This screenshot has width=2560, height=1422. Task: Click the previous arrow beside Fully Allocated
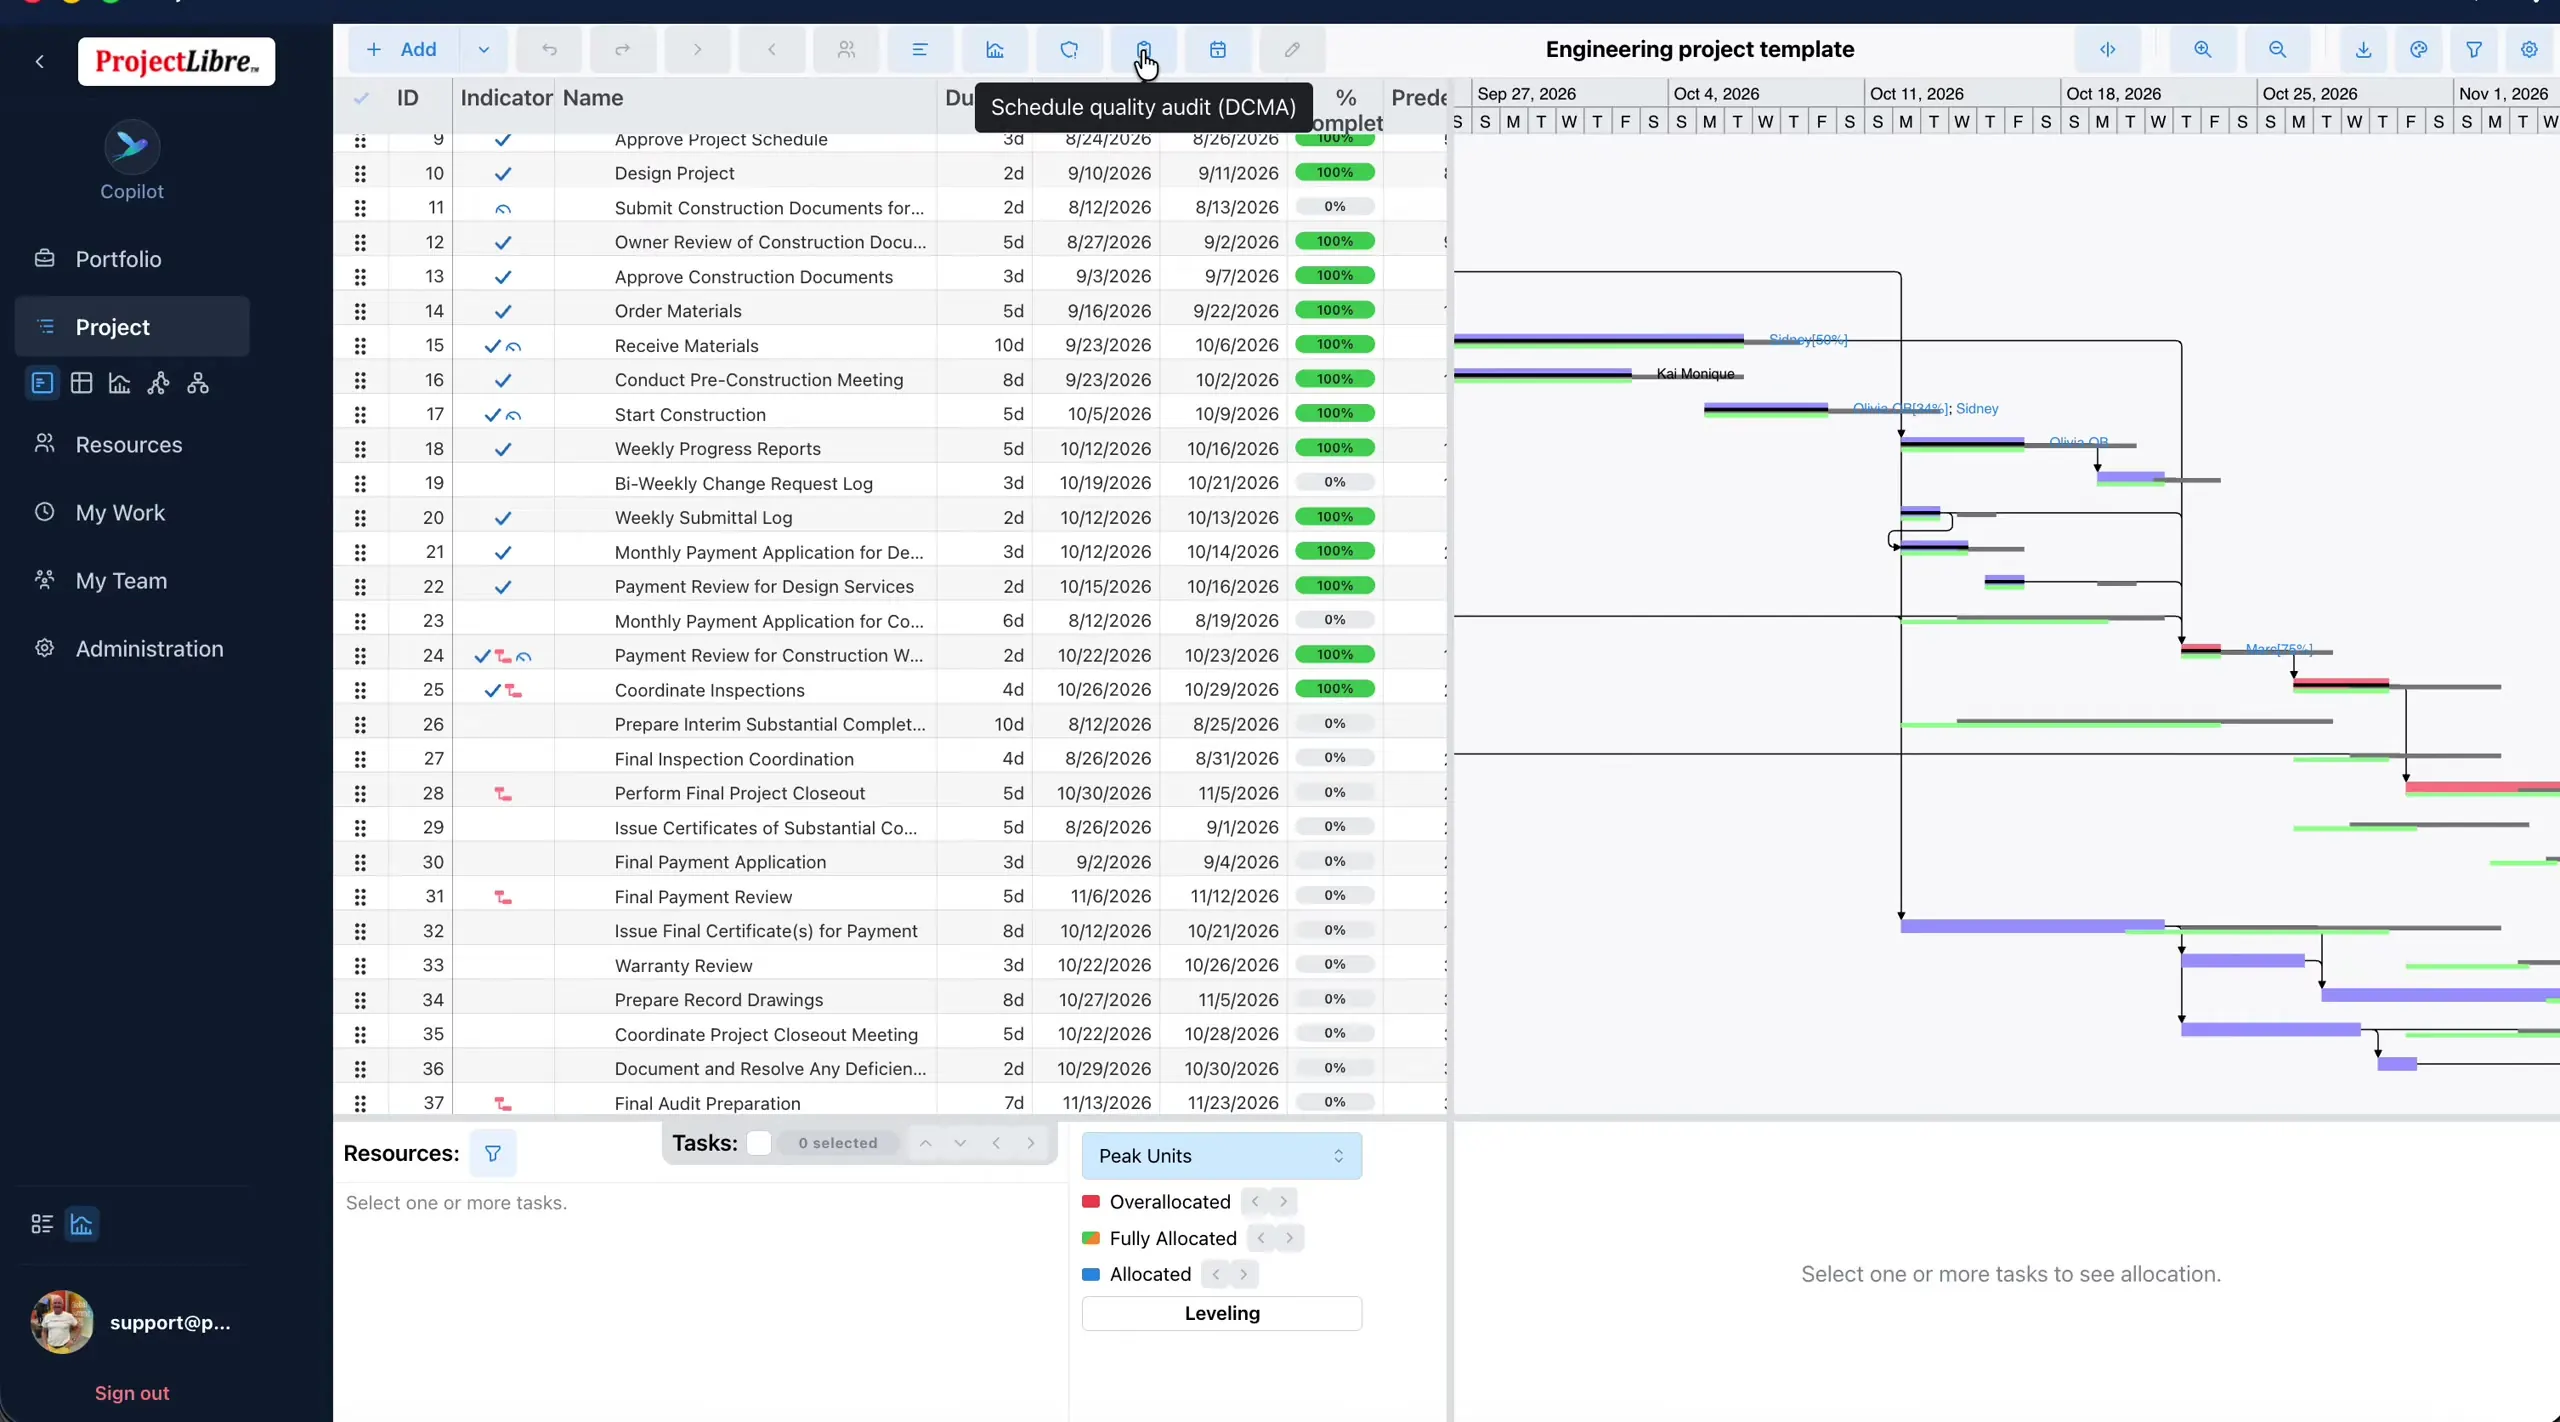[1261, 1238]
